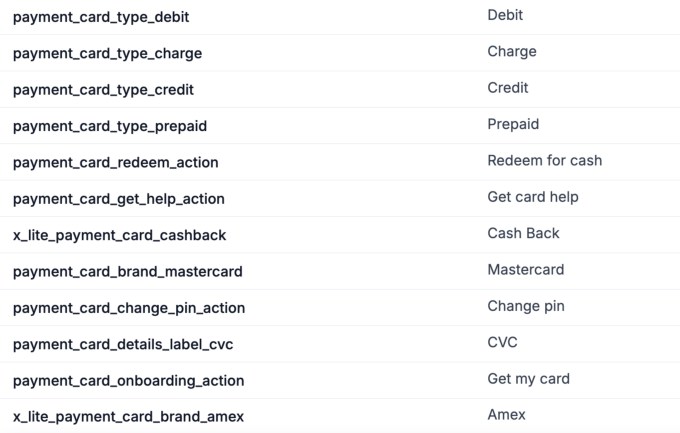The height and width of the screenshot is (433, 680).
Task: Click the Change pin value
Action: coord(526,306)
